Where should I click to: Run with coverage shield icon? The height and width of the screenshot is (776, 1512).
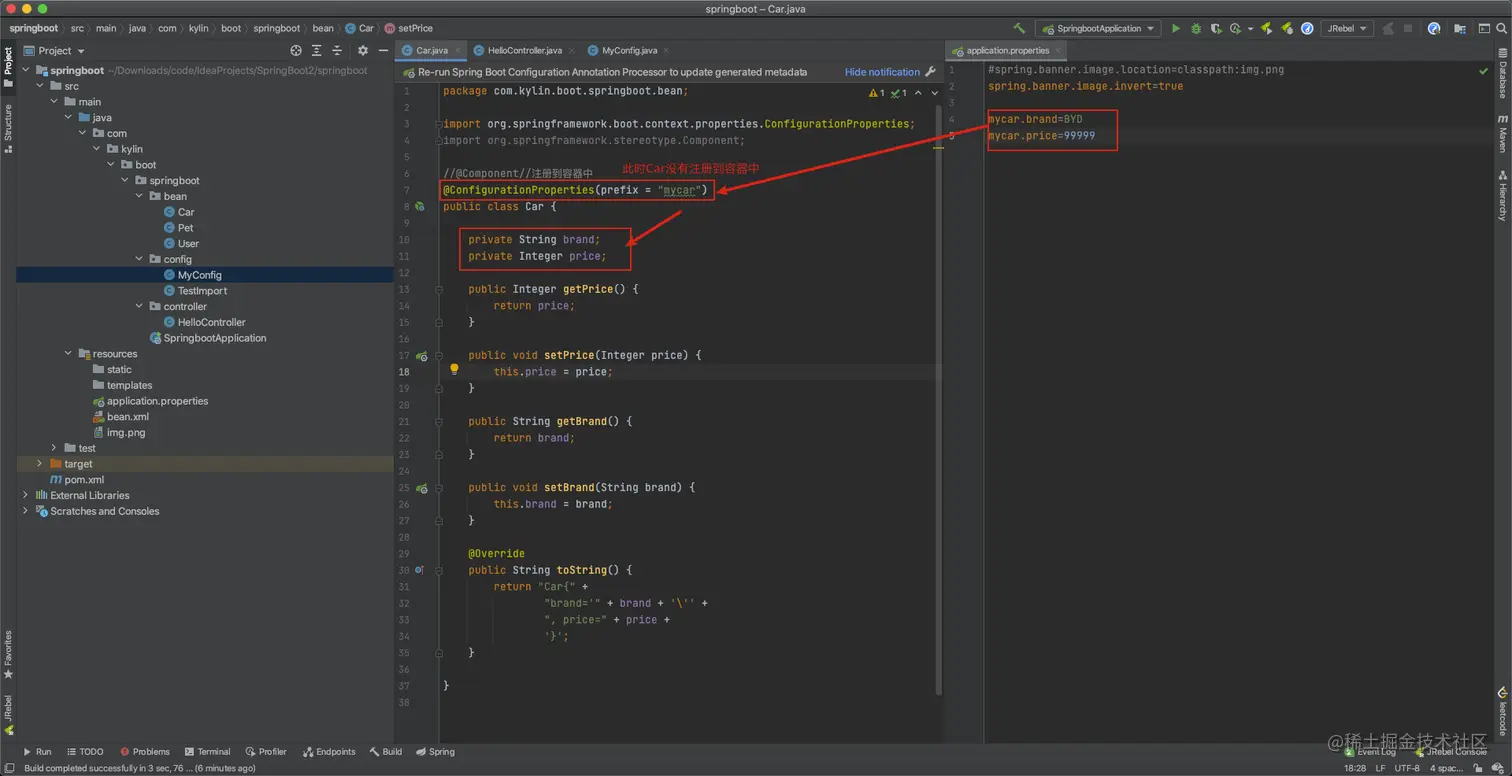click(1215, 28)
